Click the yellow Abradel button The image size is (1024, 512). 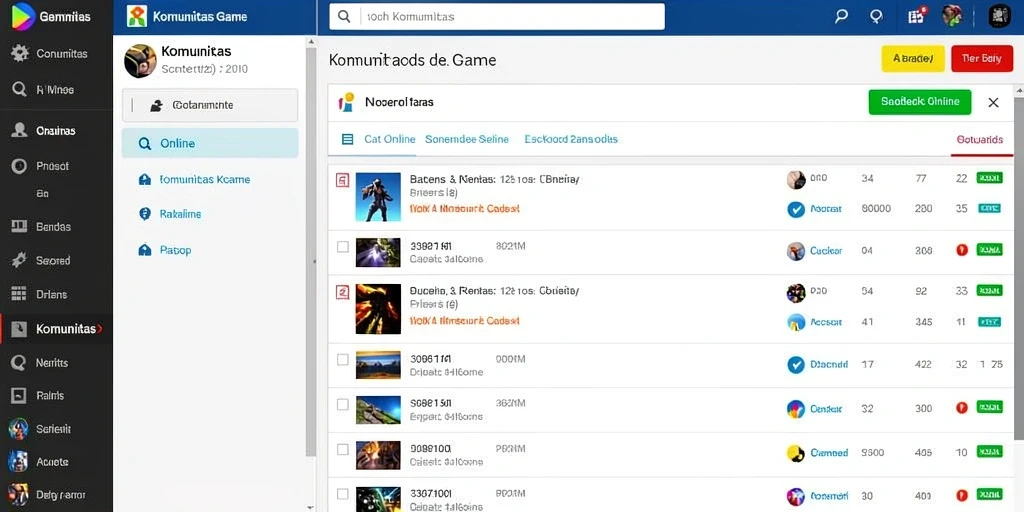tap(913, 58)
